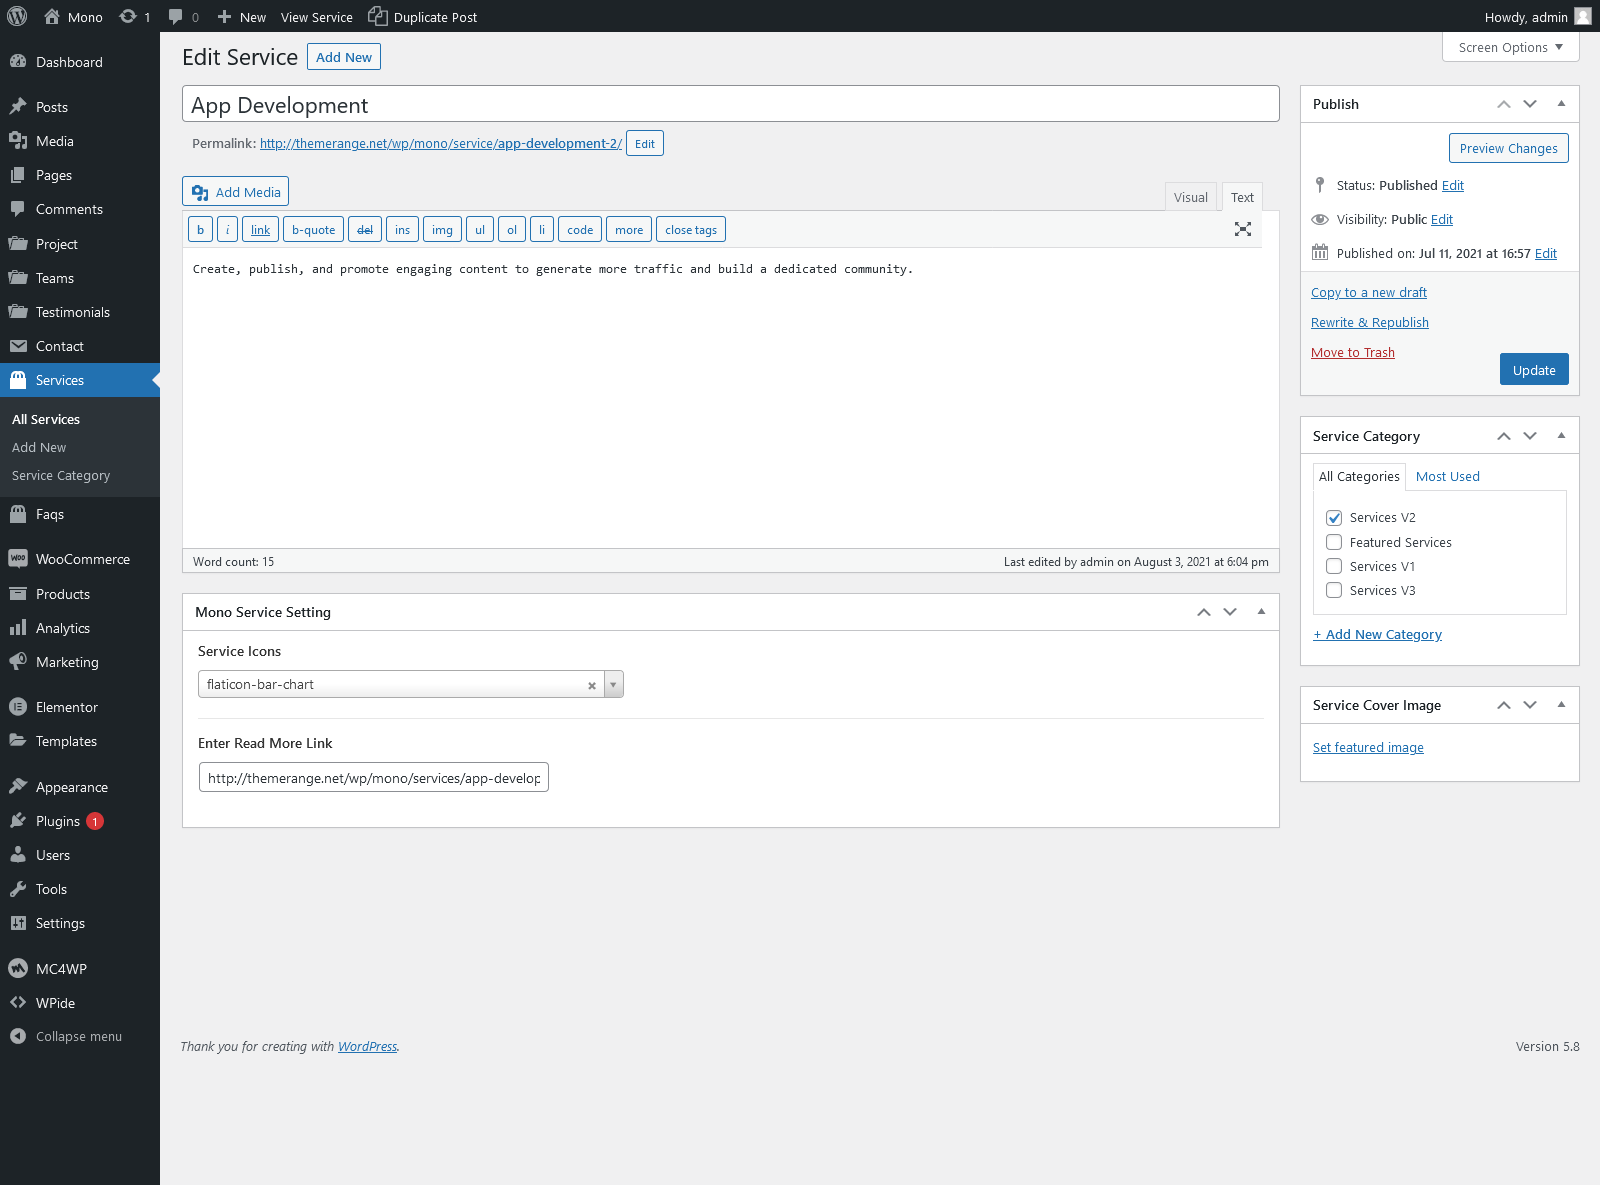Viewport: 1600px width, 1185px height.
Task: Insert img tag from toolbar
Action: (442, 229)
